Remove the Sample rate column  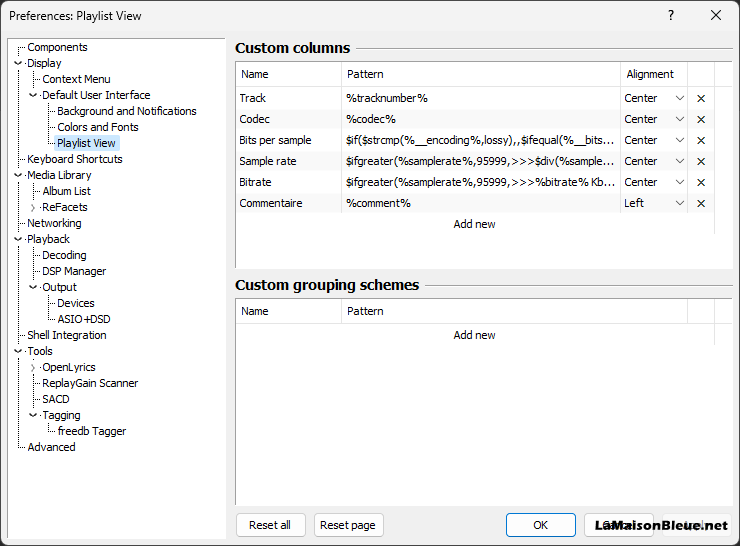(x=701, y=161)
